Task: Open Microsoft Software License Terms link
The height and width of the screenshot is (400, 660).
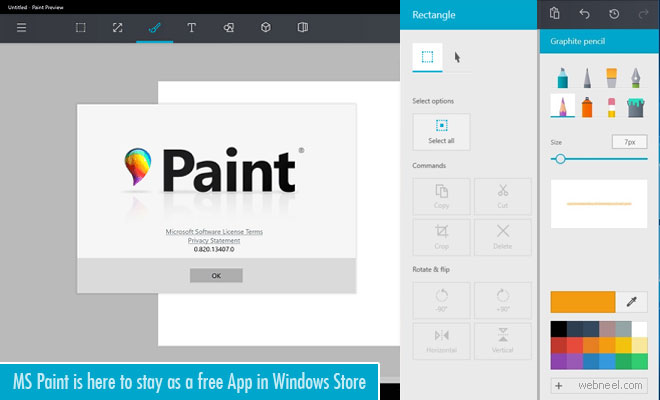Action: point(214,232)
